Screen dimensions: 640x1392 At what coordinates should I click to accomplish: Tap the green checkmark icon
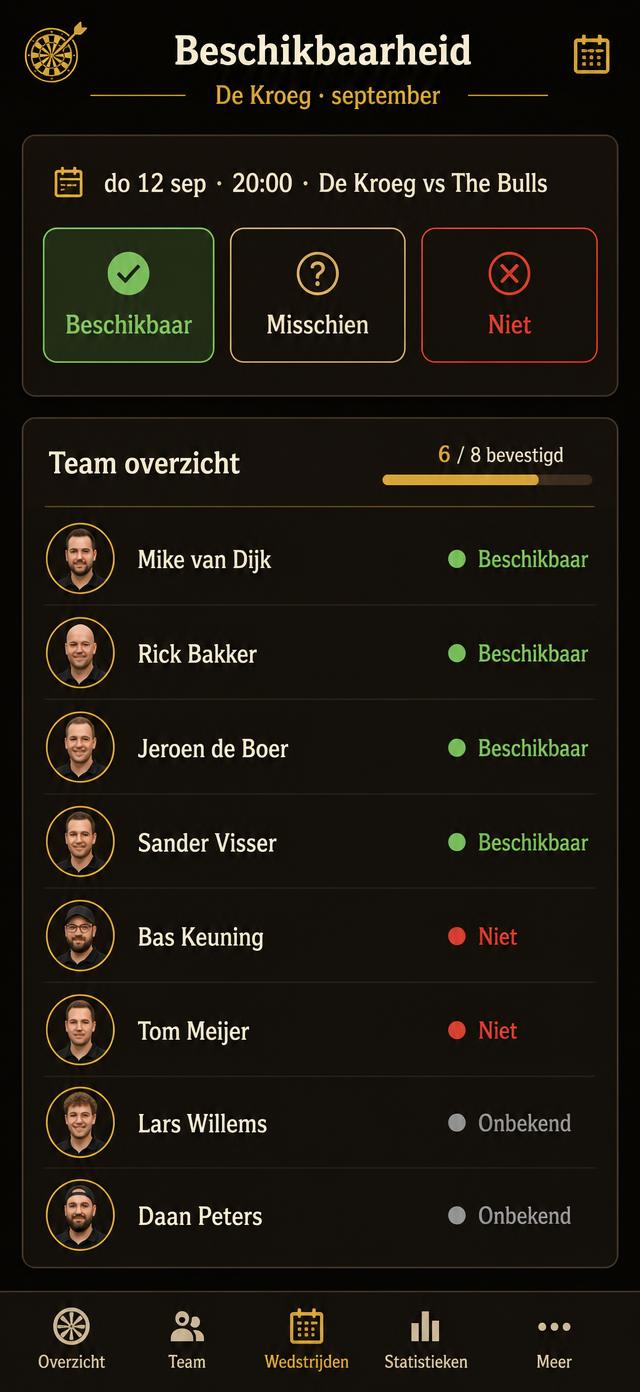click(128, 273)
